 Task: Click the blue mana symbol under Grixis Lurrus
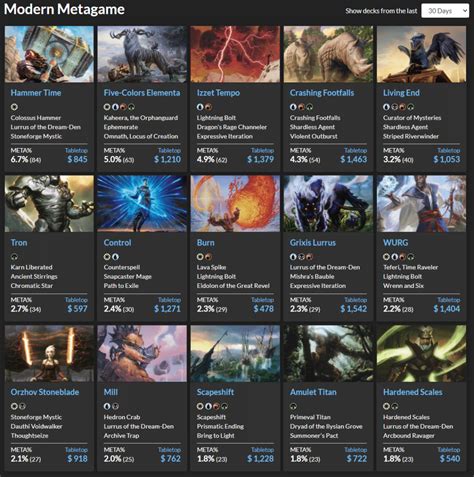coord(293,257)
